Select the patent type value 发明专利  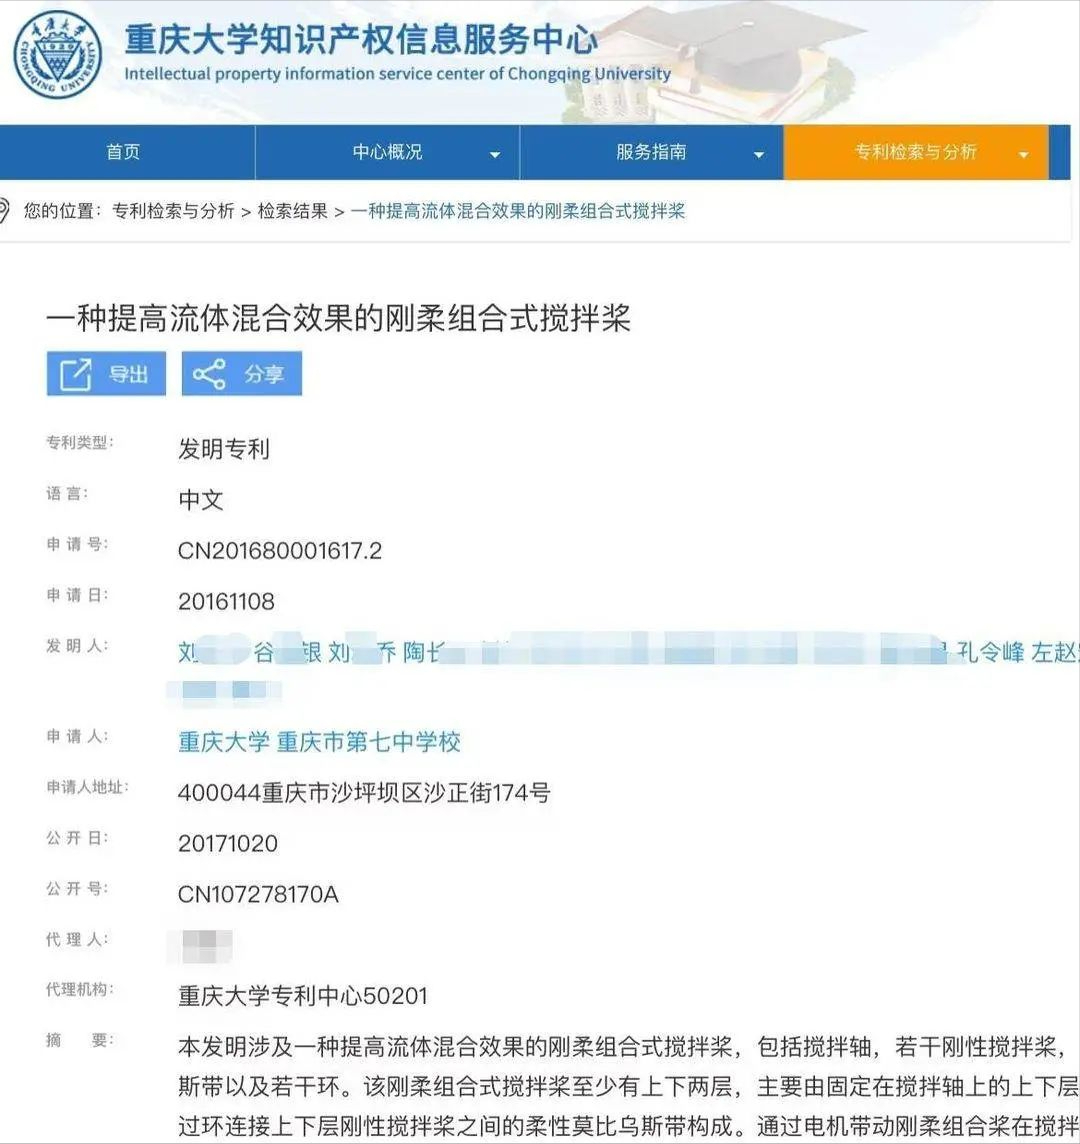tap(224, 449)
